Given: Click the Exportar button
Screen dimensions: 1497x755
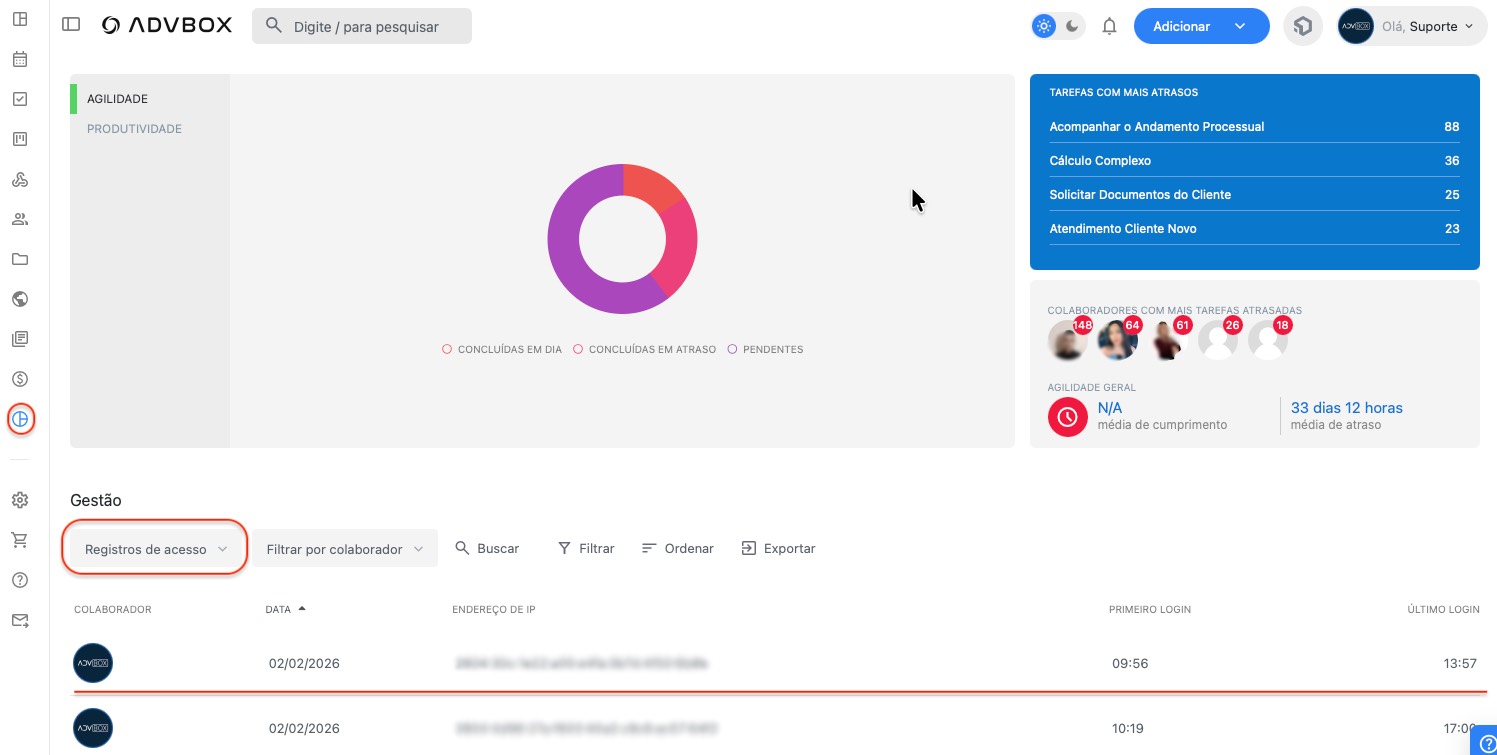Looking at the screenshot, I should pos(778,548).
